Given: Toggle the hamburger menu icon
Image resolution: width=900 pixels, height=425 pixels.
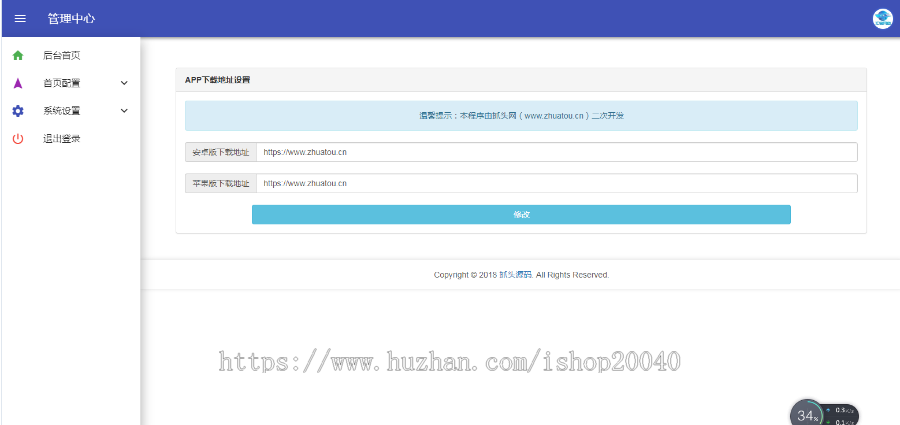Looking at the screenshot, I should tap(20, 18).
